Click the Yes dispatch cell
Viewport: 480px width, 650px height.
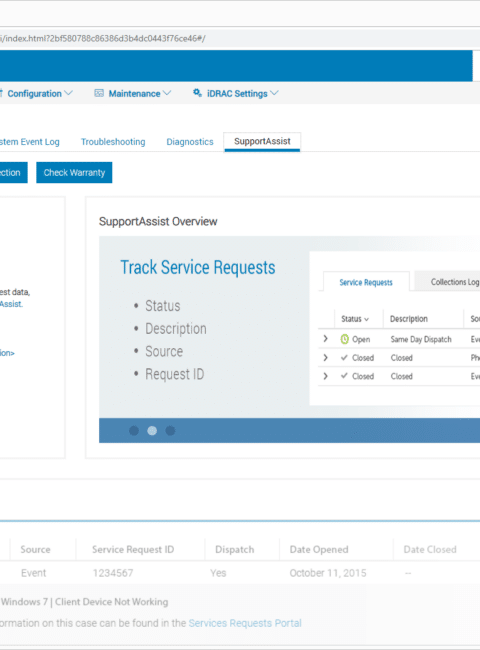(218, 573)
